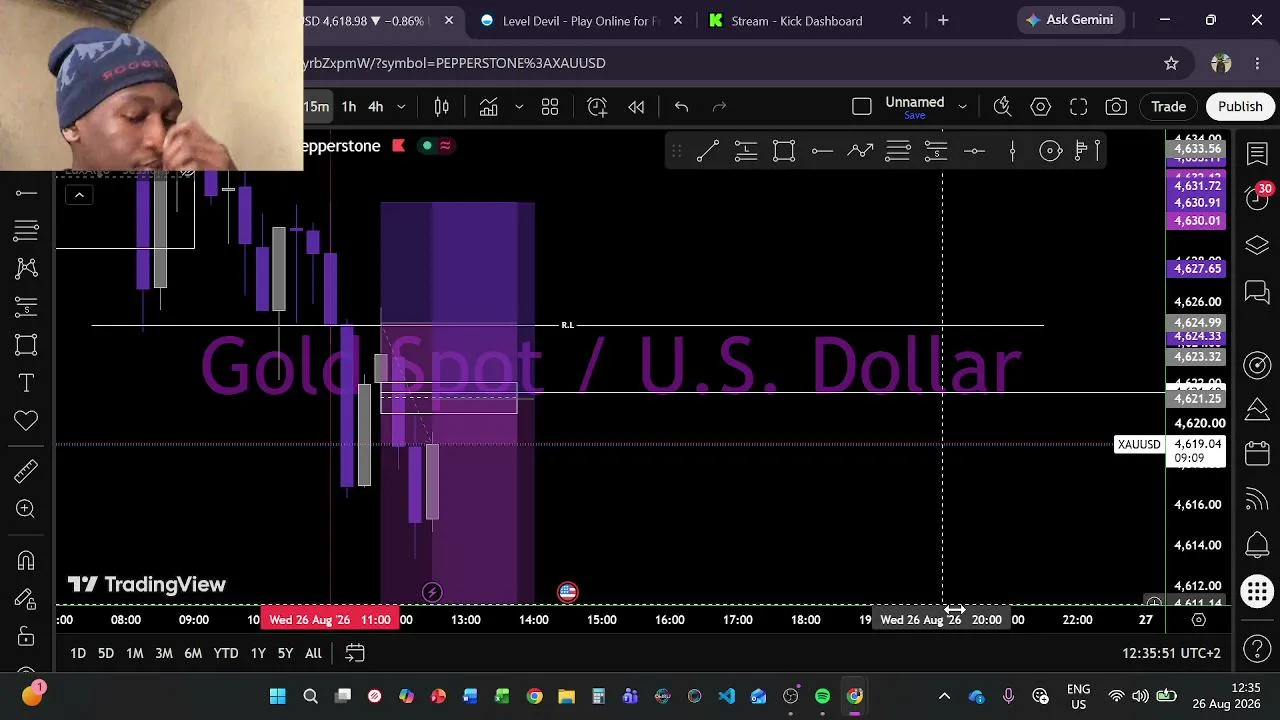The height and width of the screenshot is (720, 1280).
Task: Toggle lock all drawings
Action: pos(26,637)
